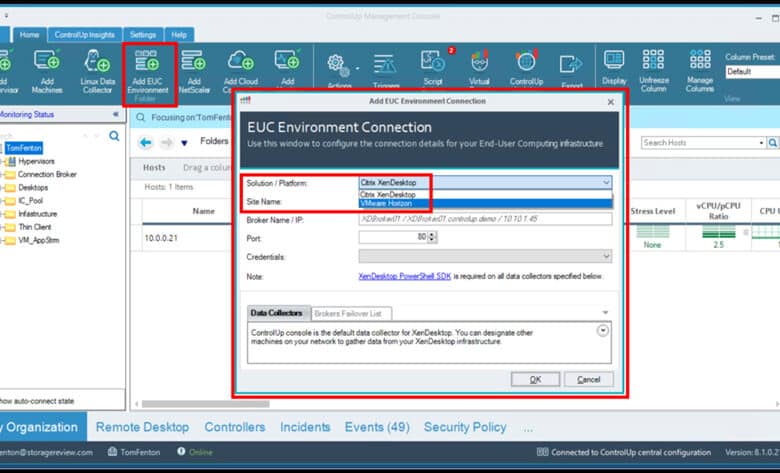Click OK in the EUC dialog
Viewport: 780px width, 473px height.
[535, 379]
